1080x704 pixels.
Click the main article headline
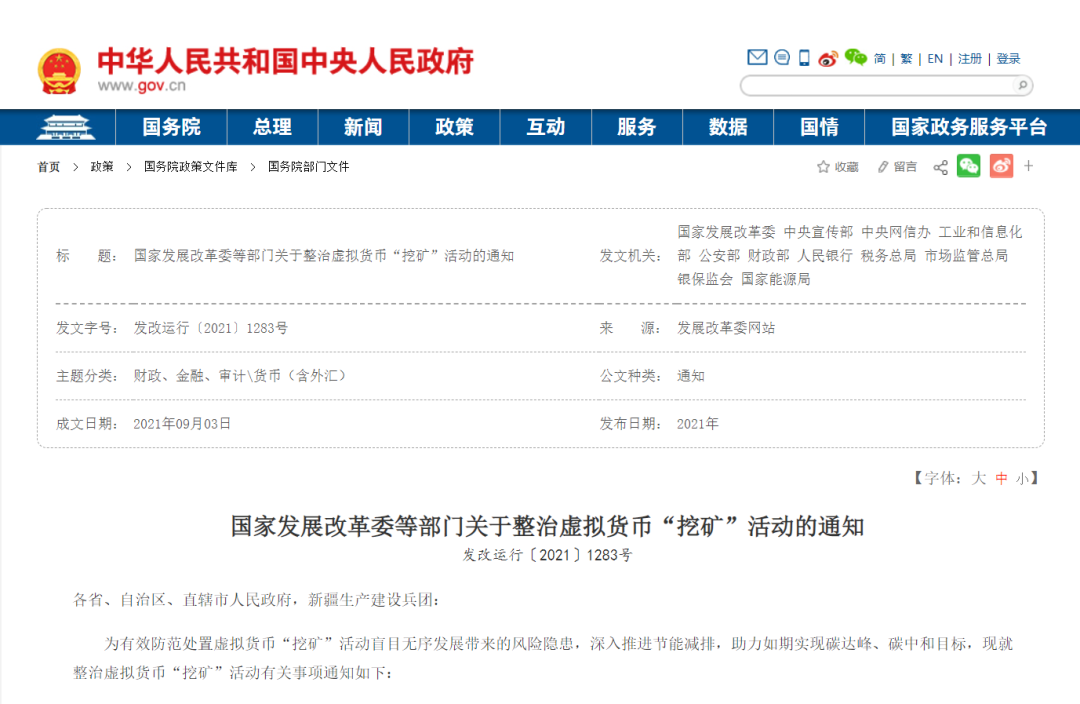[x=547, y=526]
